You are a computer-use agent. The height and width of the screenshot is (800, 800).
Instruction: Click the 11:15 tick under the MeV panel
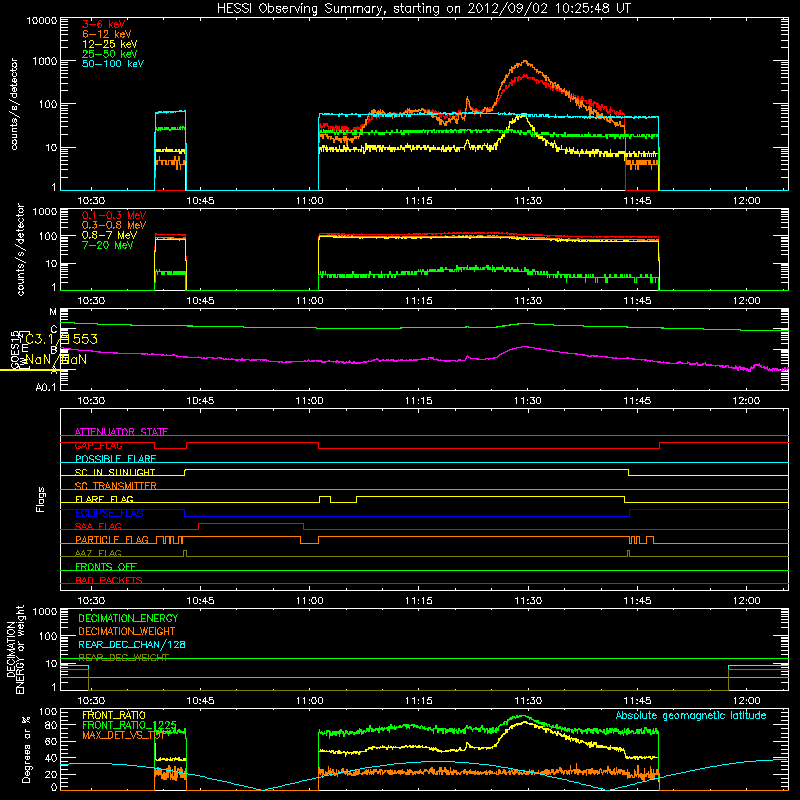pos(419,301)
